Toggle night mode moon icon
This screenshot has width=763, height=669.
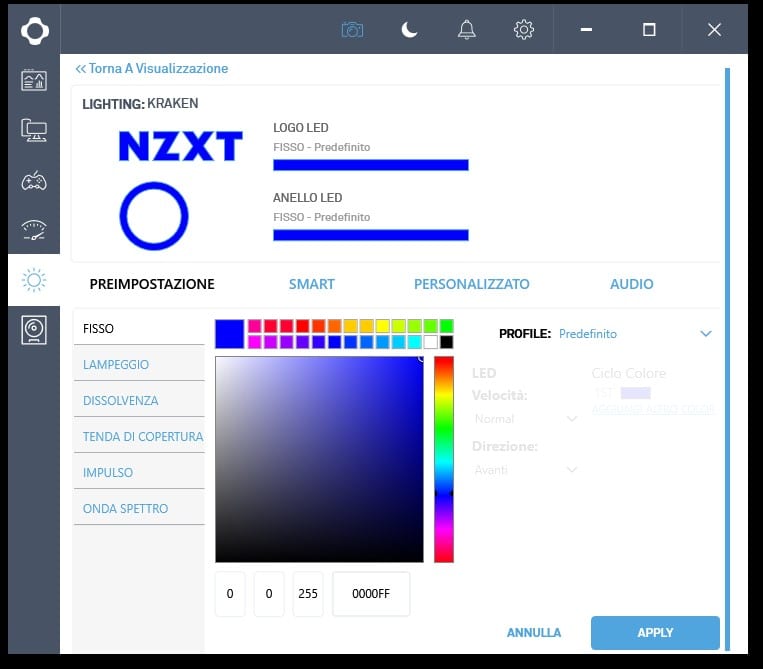[x=409, y=30]
